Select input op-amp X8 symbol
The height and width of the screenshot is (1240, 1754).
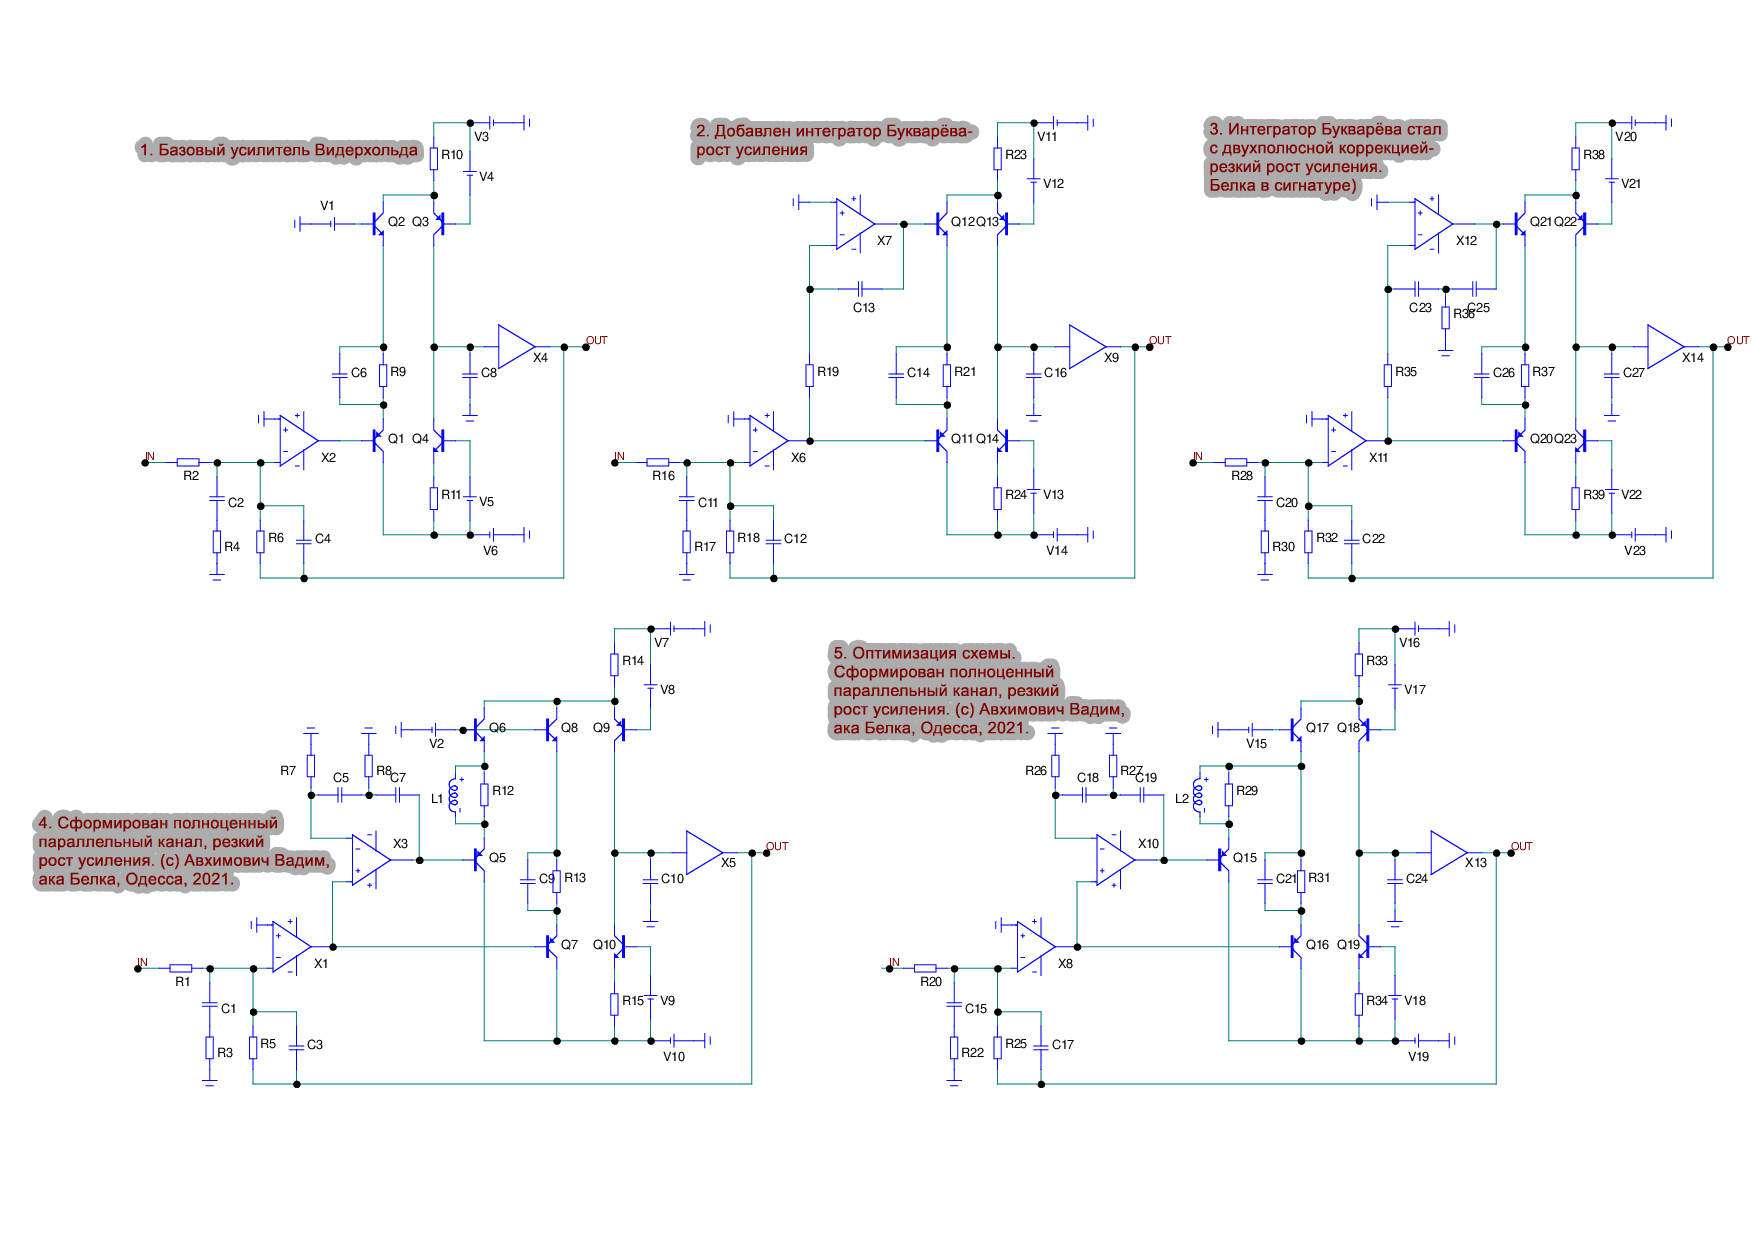pos(1036,947)
